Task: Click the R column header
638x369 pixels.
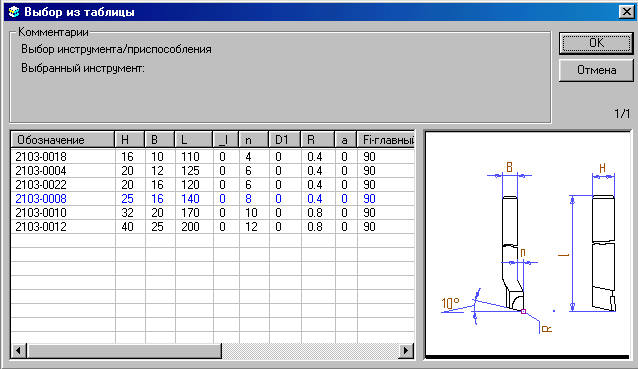Action: click(318, 140)
